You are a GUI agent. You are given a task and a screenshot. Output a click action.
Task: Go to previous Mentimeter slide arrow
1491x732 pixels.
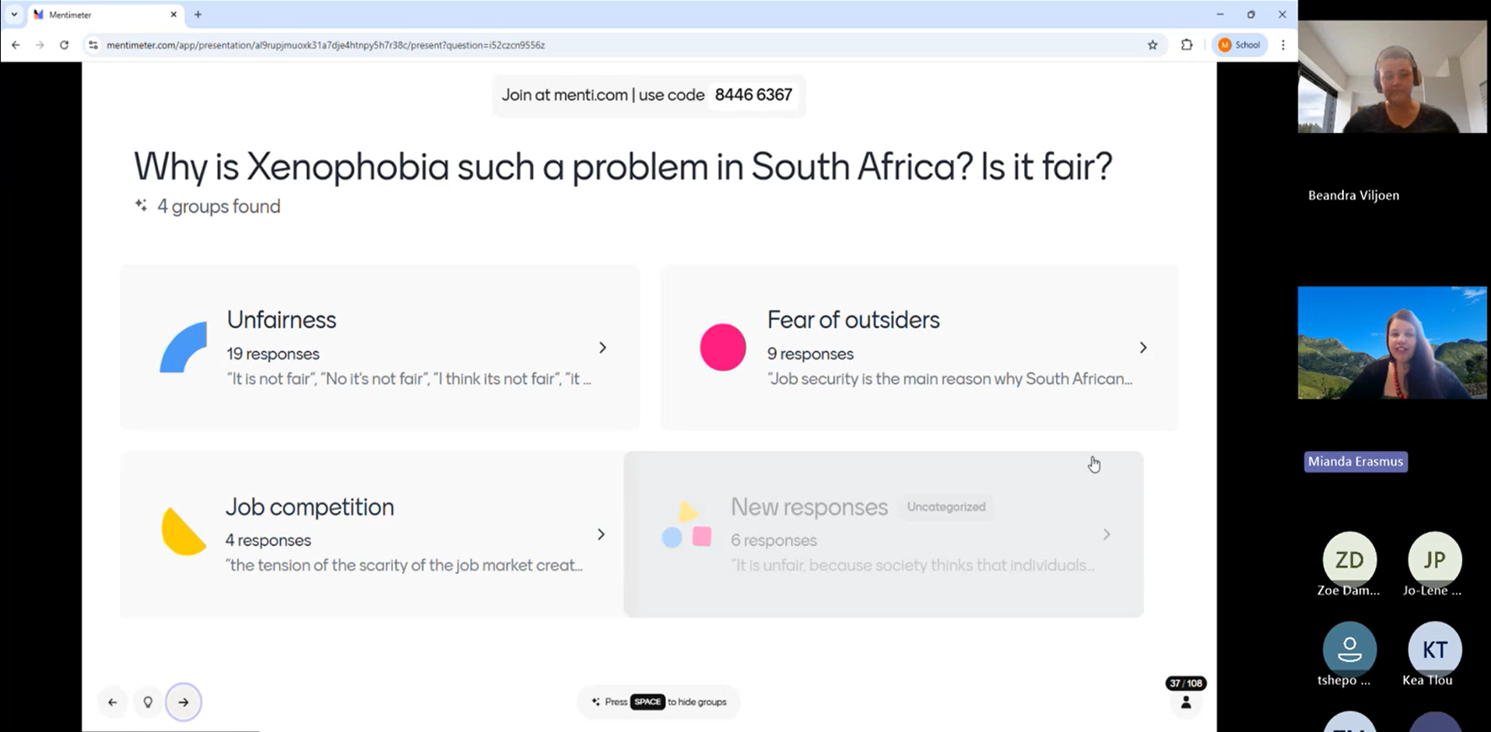[x=112, y=702]
